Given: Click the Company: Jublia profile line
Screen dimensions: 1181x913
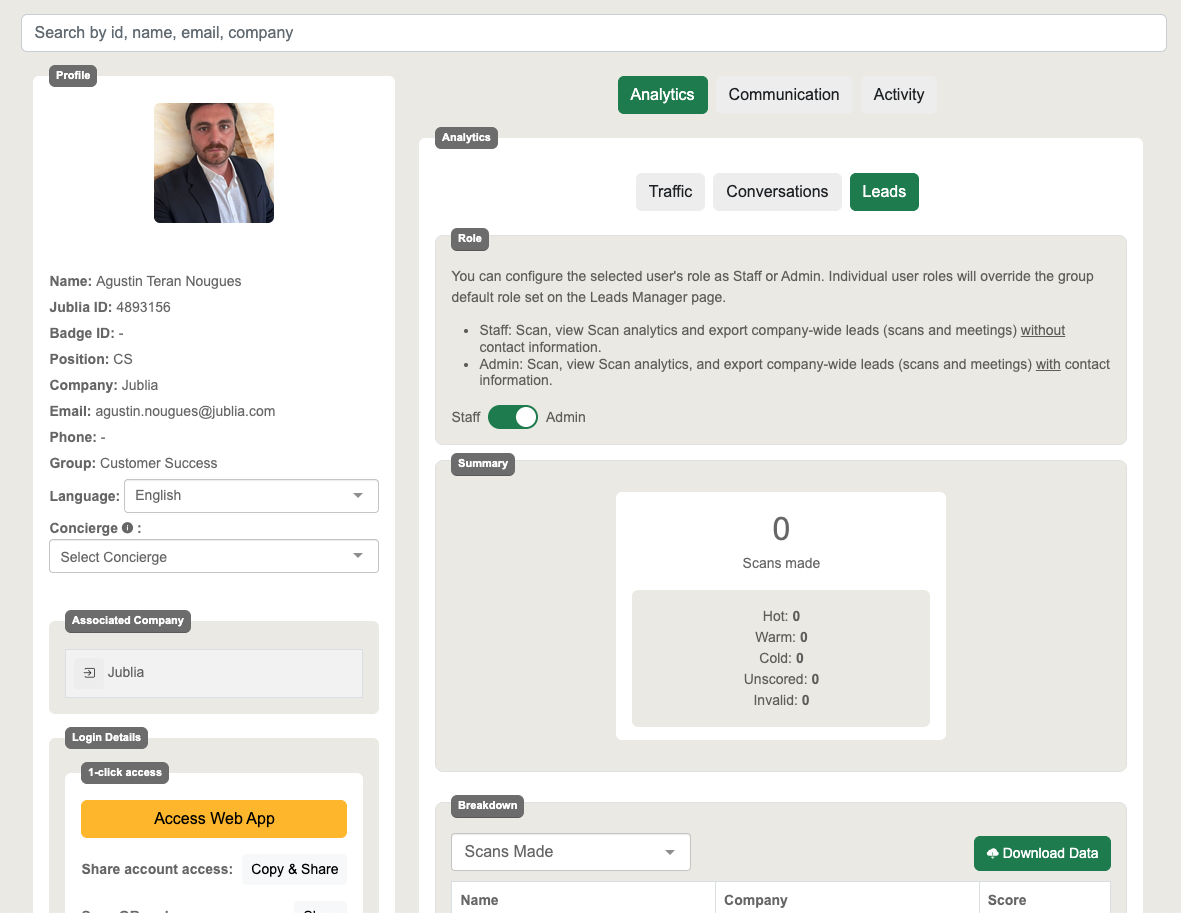Looking at the screenshot, I should (x=104, y=386).
